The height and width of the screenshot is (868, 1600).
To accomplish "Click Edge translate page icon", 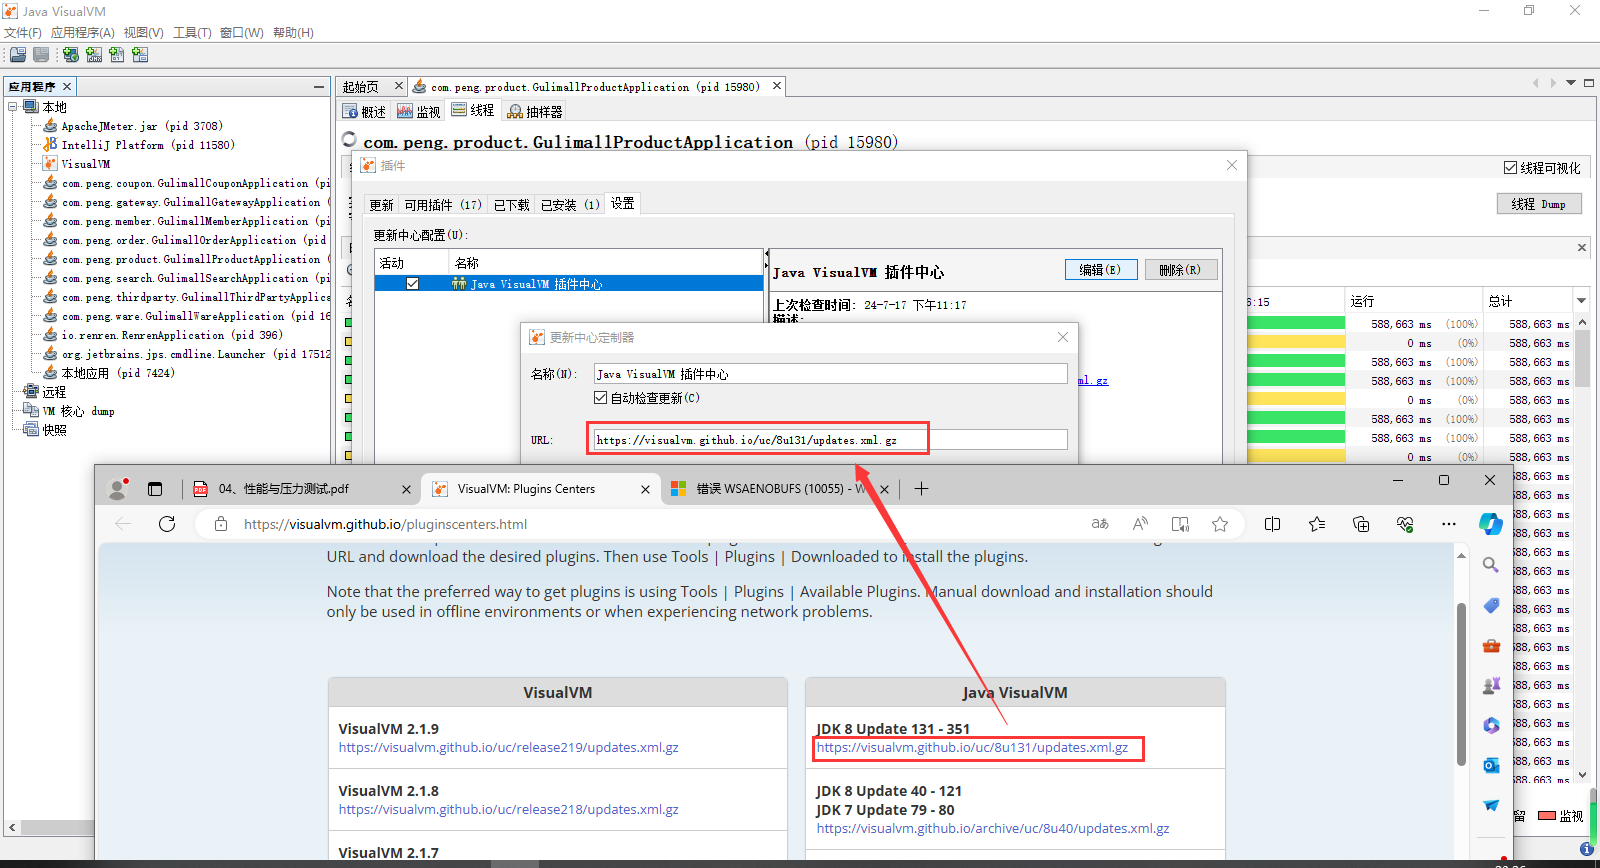I will [1100, 524].
